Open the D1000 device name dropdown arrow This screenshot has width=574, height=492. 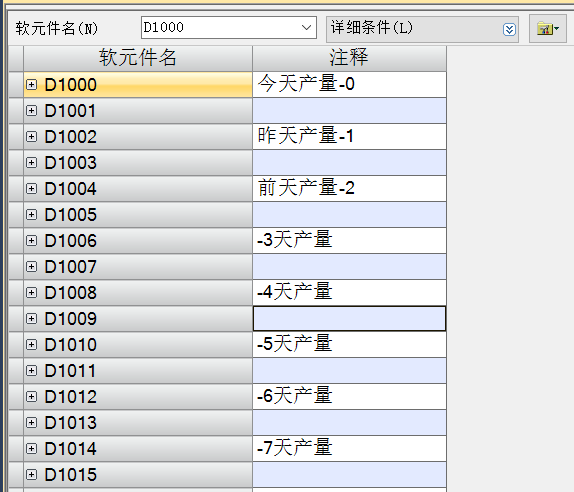(306, 27)
